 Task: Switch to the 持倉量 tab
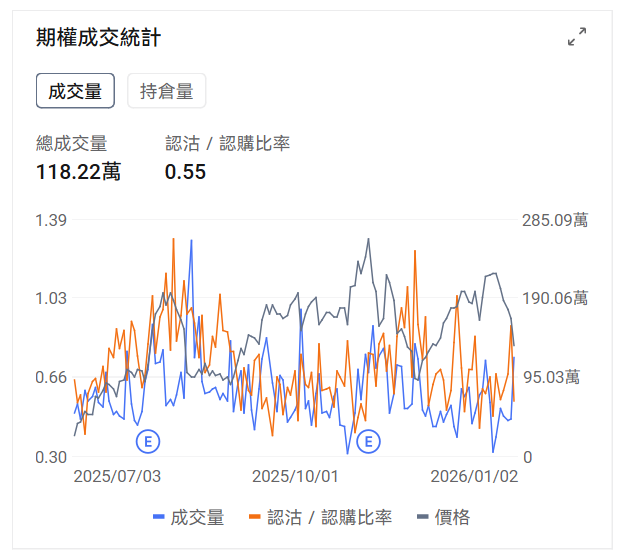click(166, 91)
